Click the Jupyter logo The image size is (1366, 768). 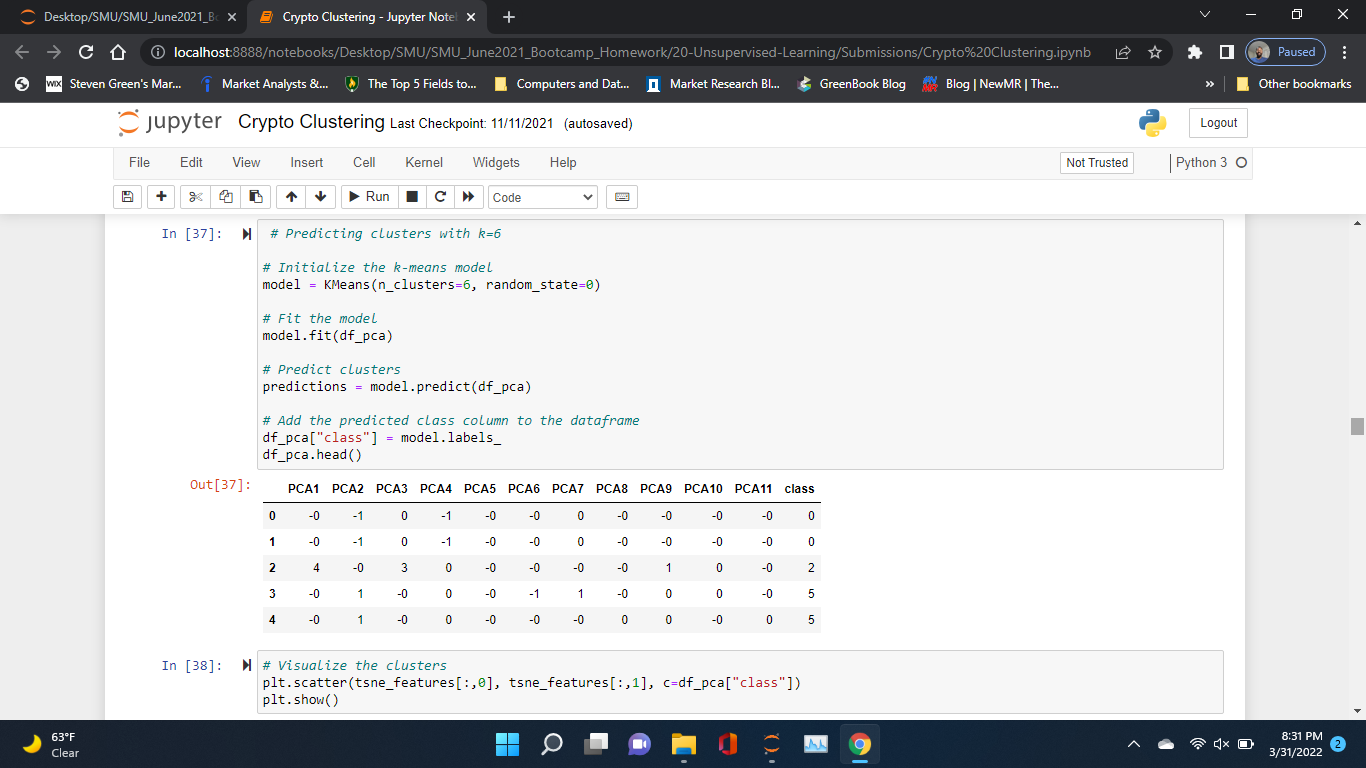[x=169, y=122]
